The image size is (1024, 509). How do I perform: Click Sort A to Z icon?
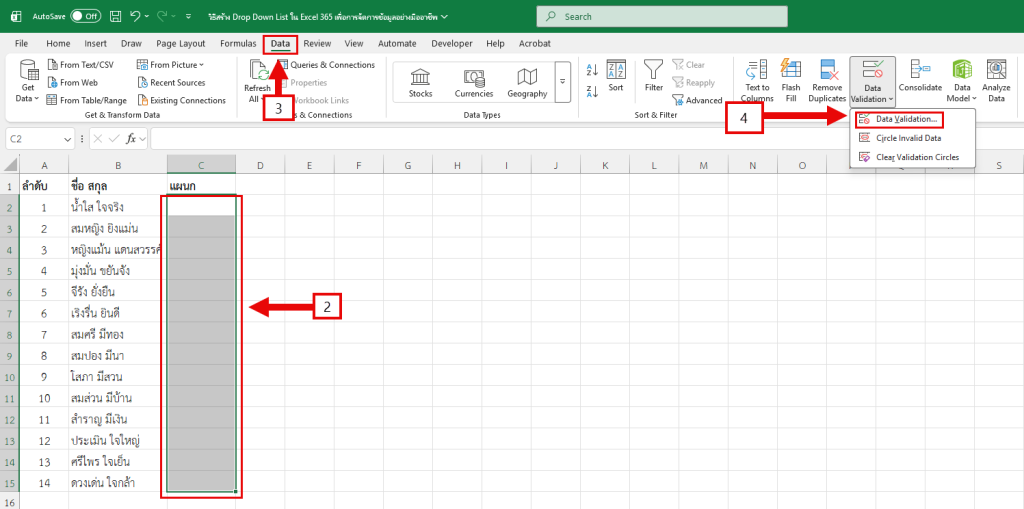tap(593, 70)
